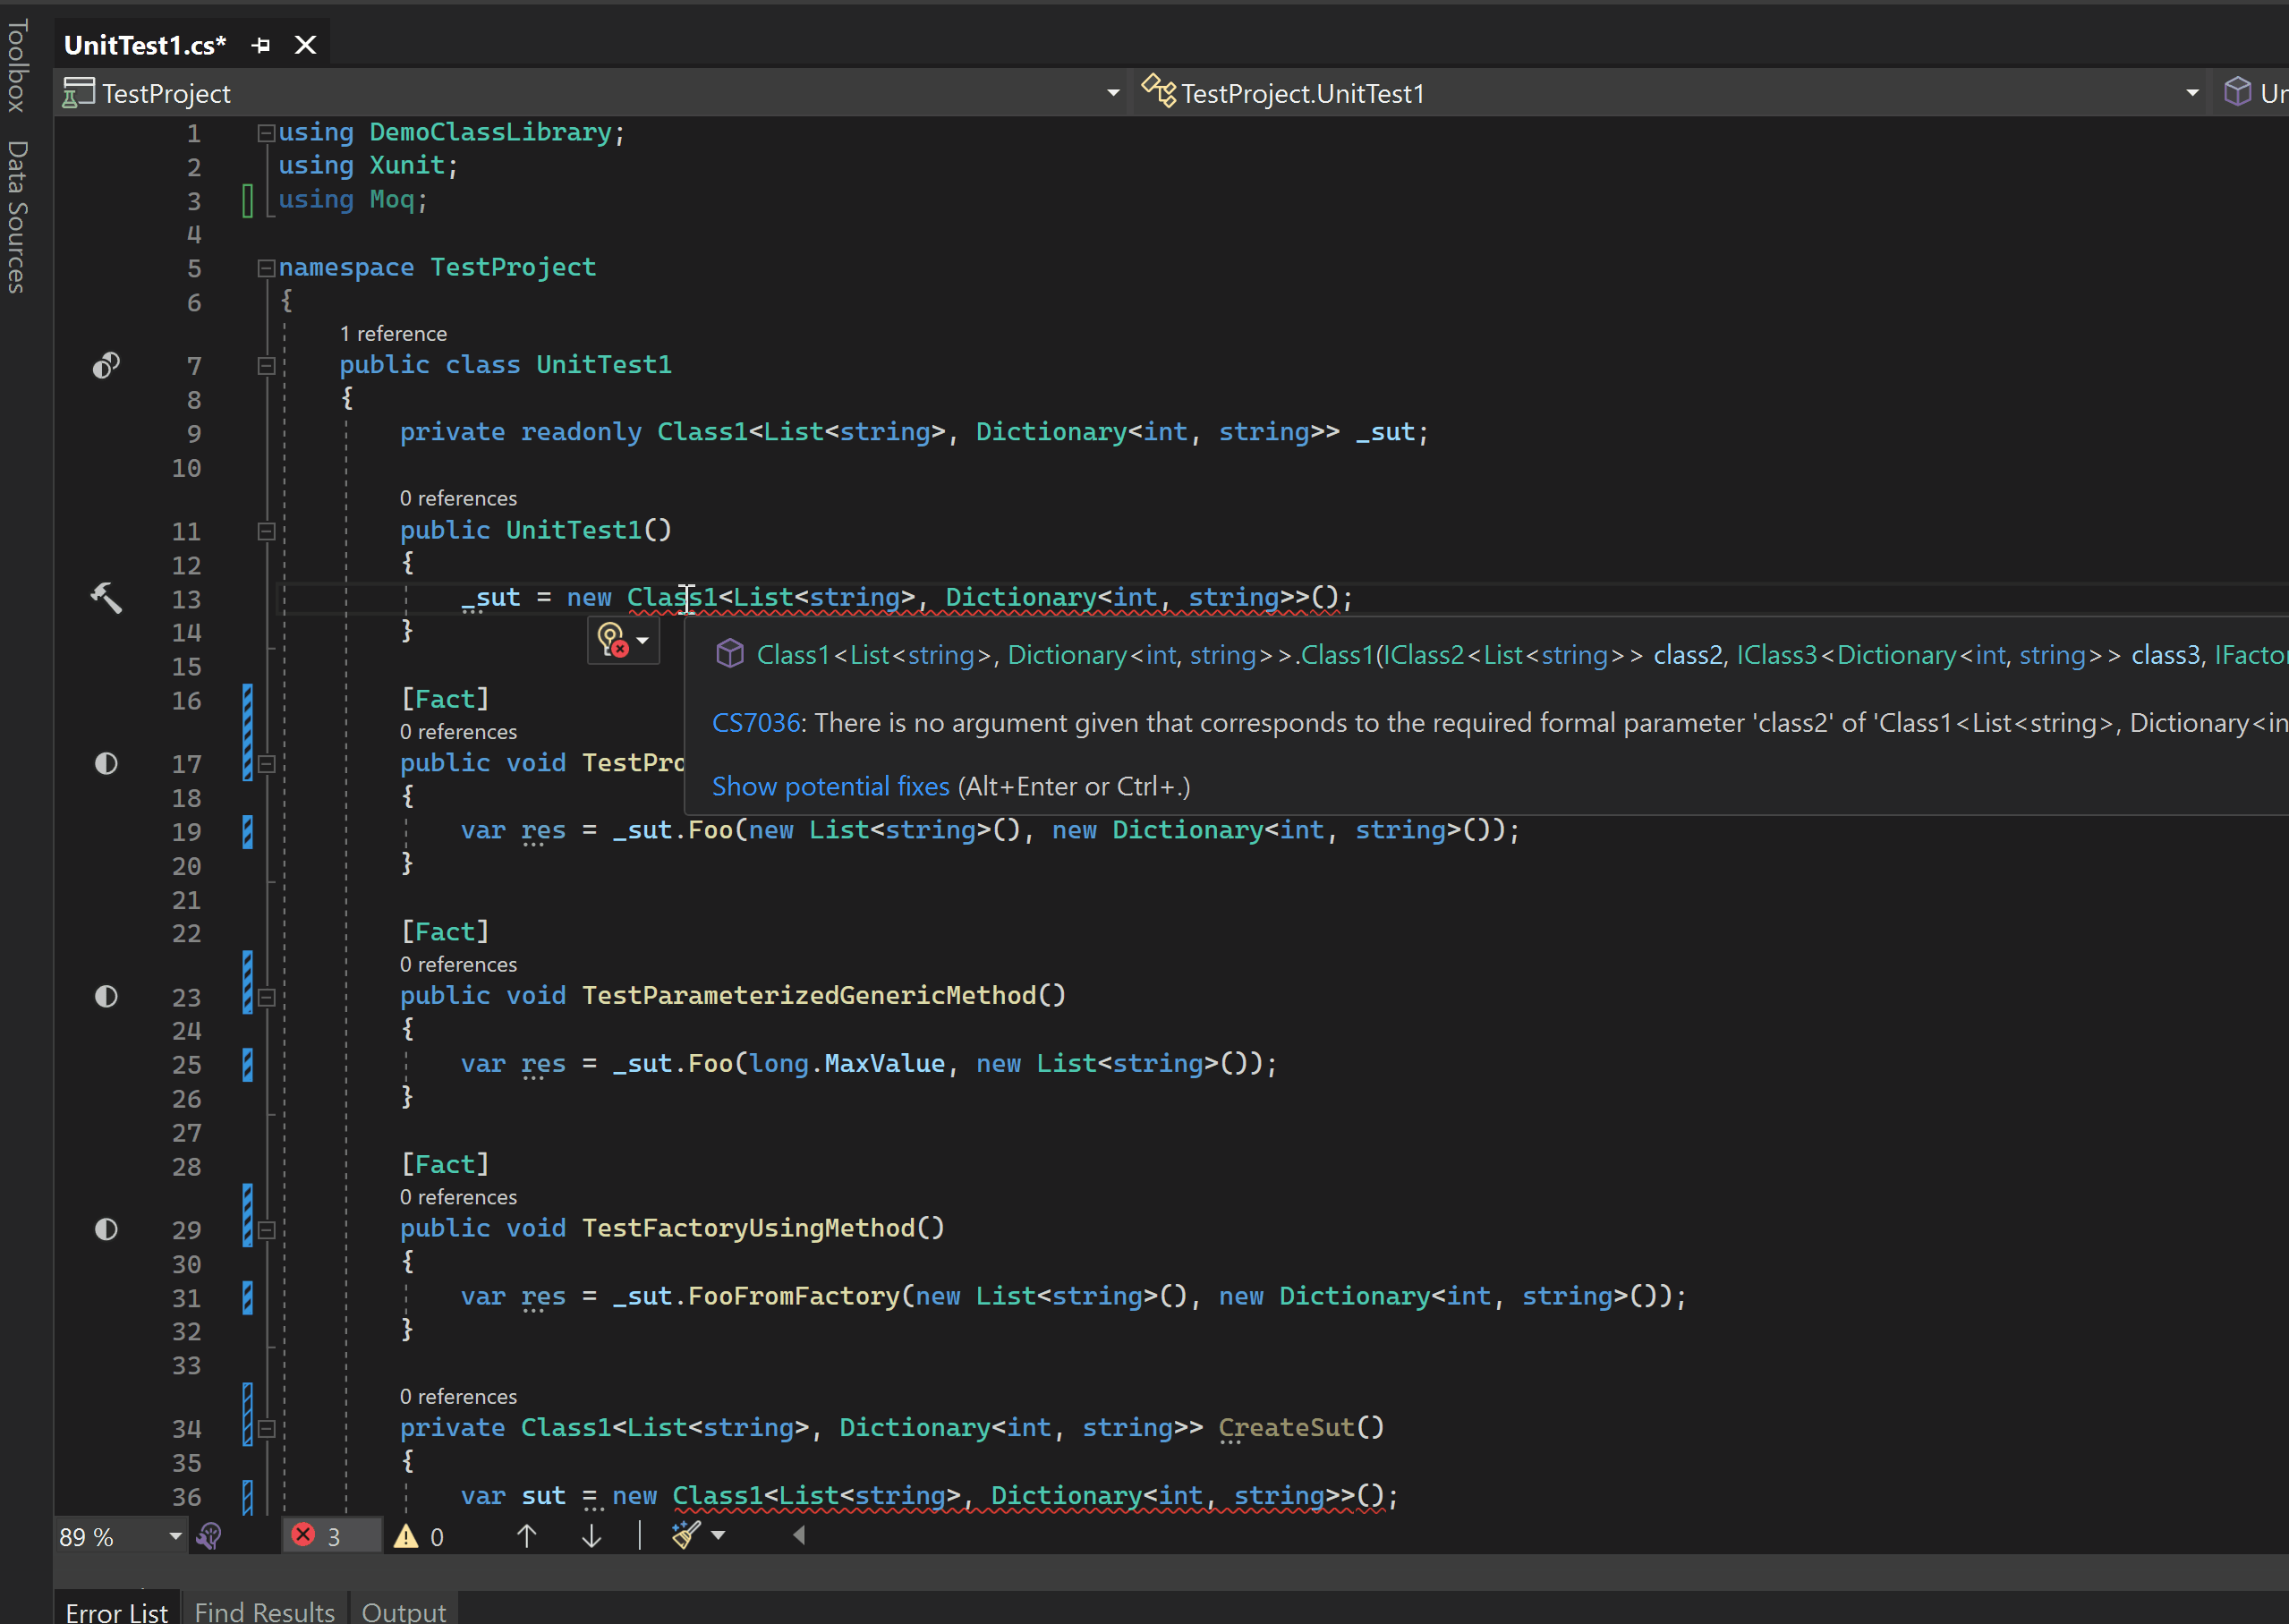Click the Show potential fixes link
Viewport: 2289px width, 1624px height.
point(830,787)
